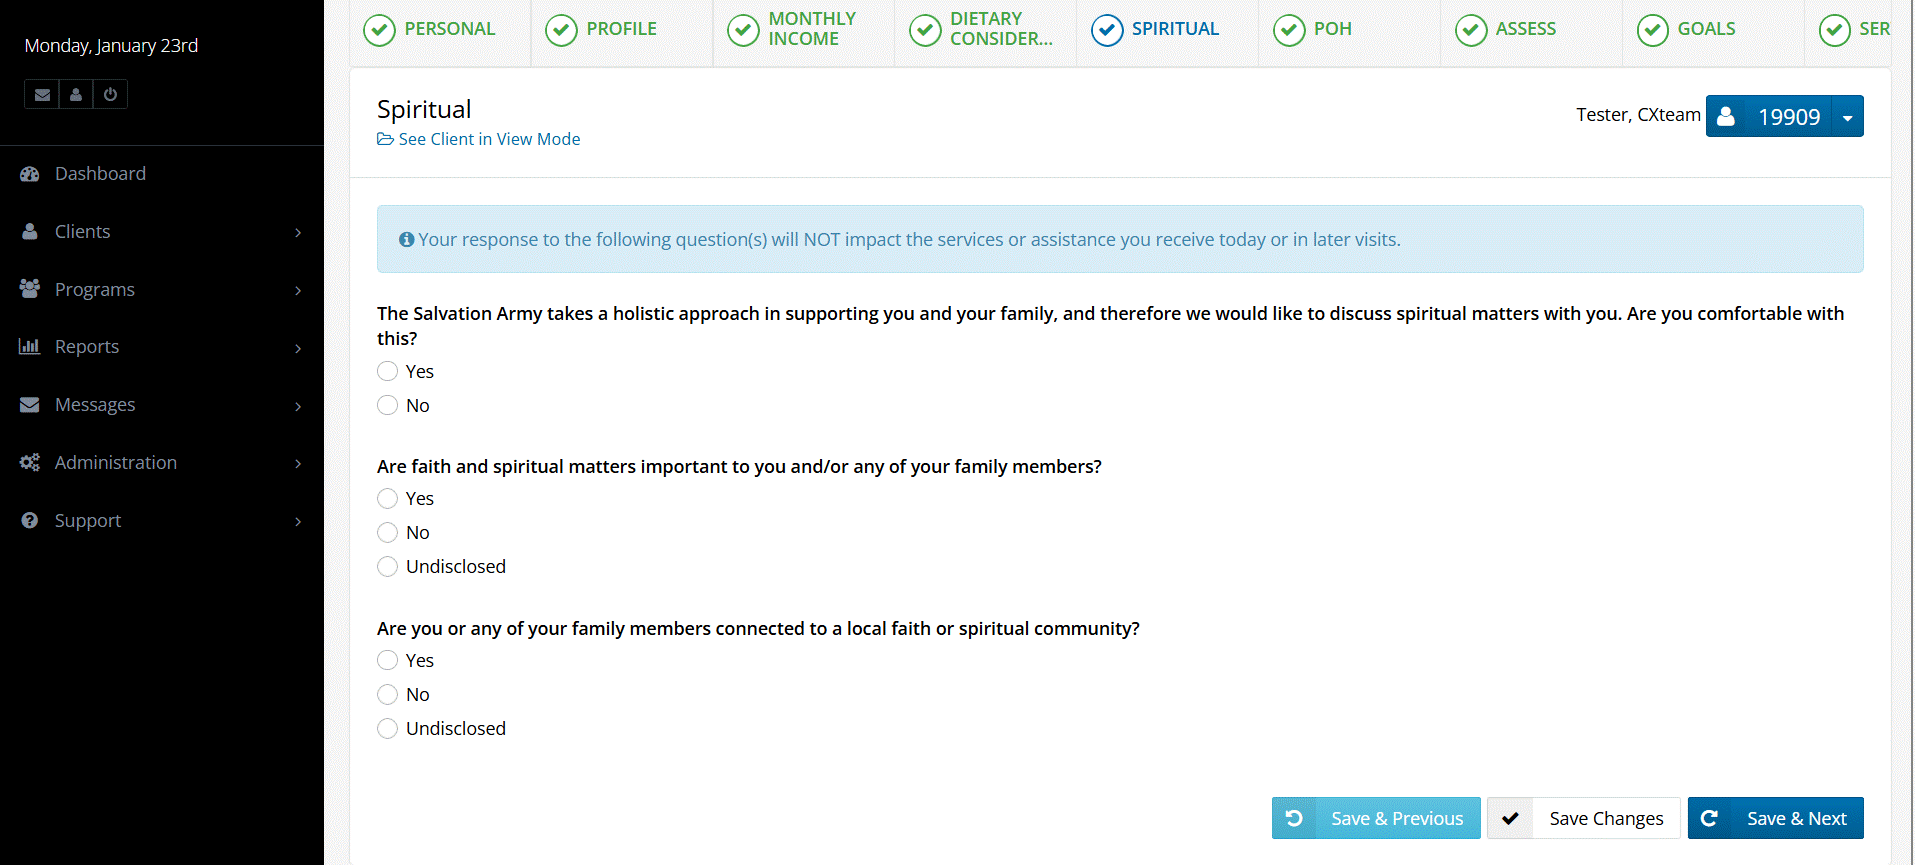Viewport: 1915px width, 865px height.
Task: Select No for faith matters being important
Action: coord(388,533)
